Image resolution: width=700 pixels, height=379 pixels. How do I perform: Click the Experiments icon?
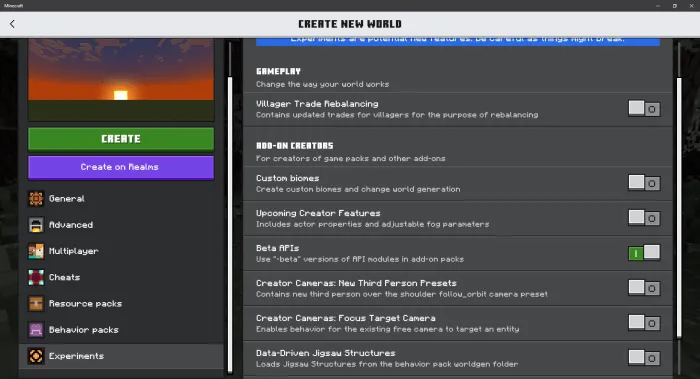coord(36,356)
